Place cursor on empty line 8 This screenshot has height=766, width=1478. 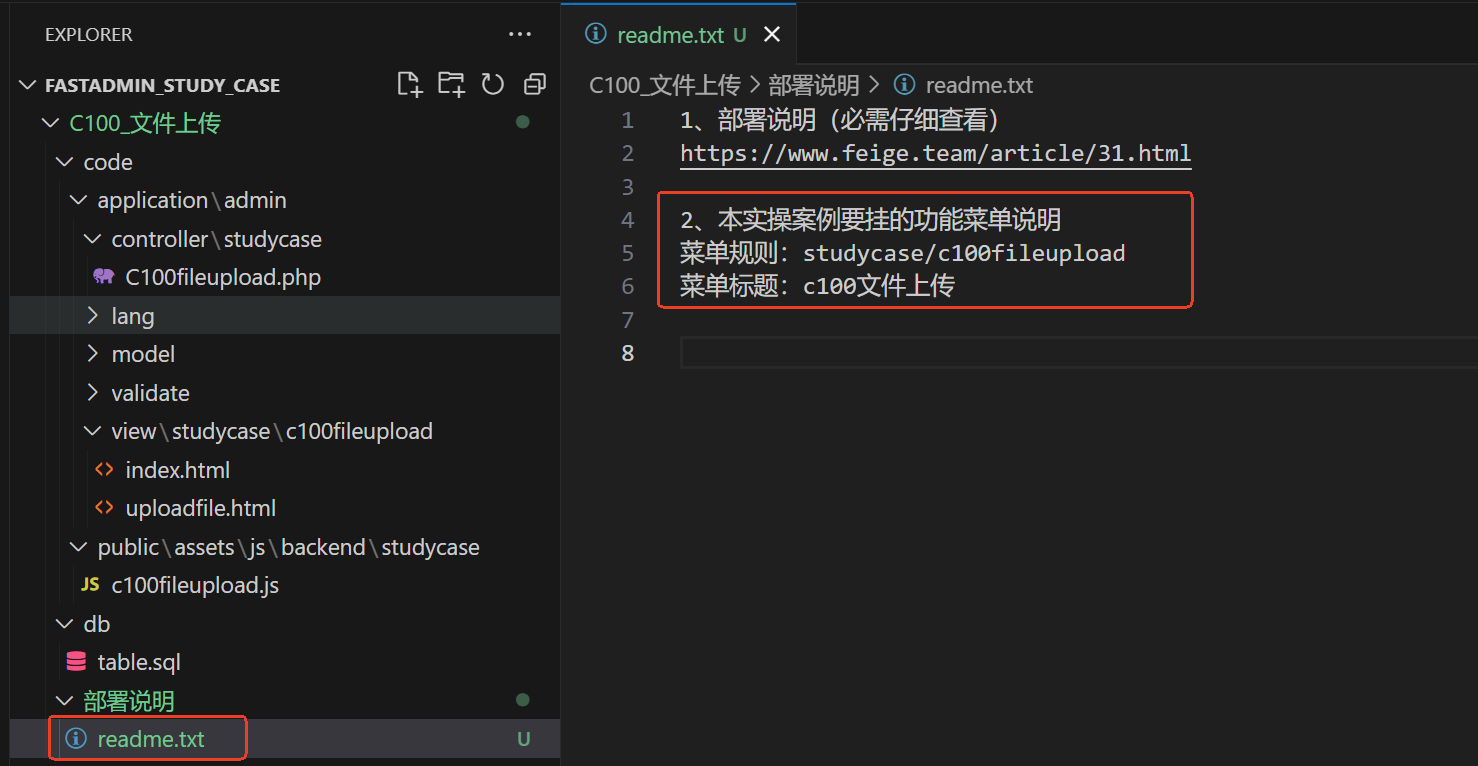1078,353
